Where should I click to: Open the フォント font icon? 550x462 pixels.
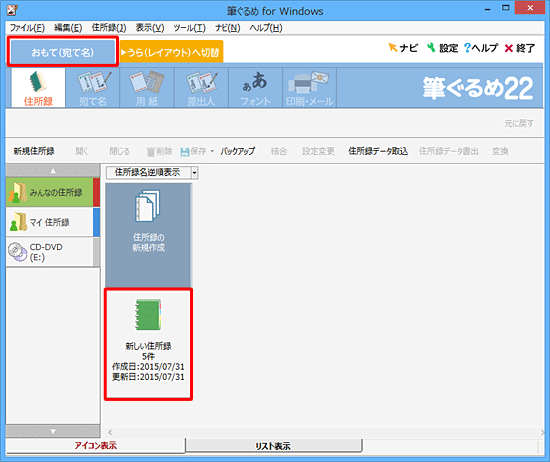(x=255, y=88)
